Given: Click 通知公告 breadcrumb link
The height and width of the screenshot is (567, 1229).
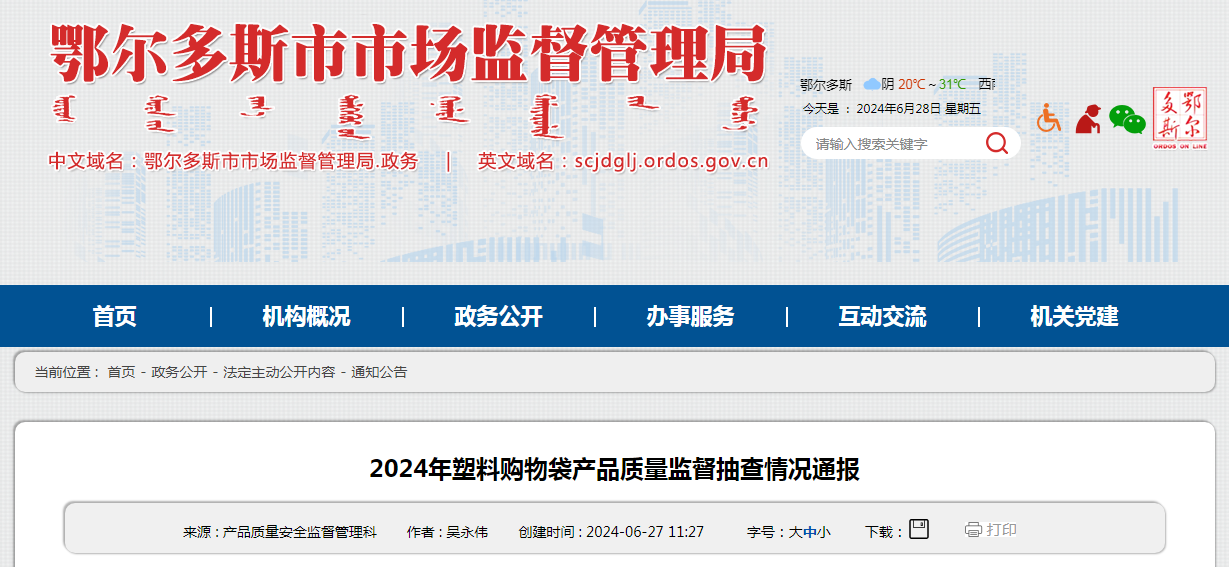Looking at the screenshot, I should coord(379,372).
